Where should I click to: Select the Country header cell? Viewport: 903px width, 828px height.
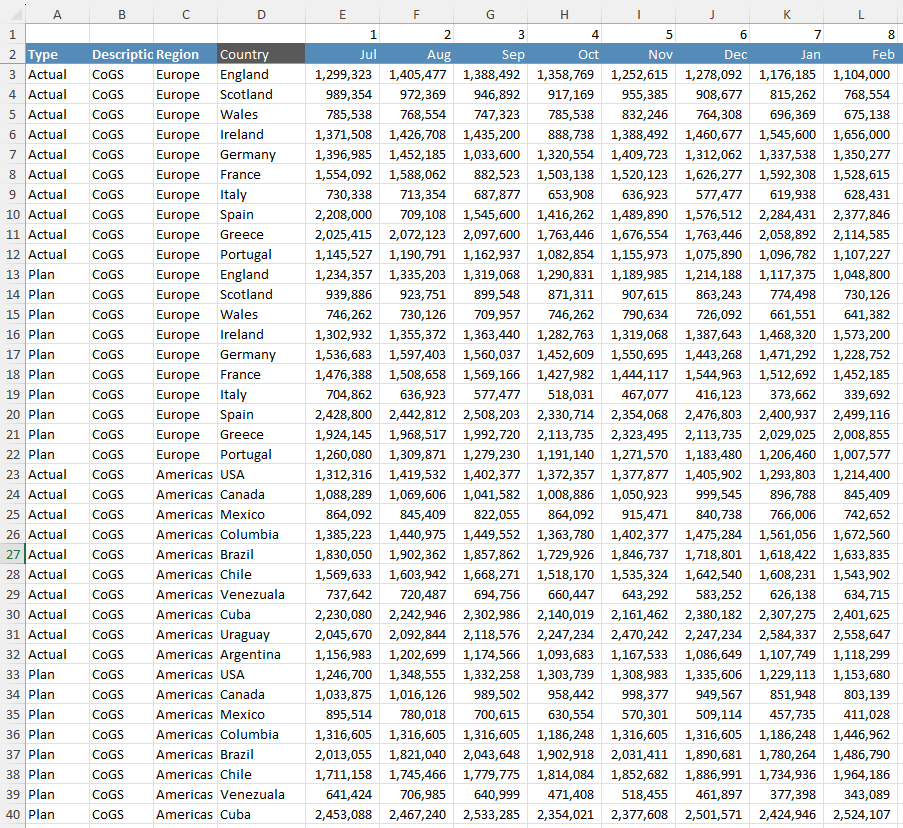(261, 54)
